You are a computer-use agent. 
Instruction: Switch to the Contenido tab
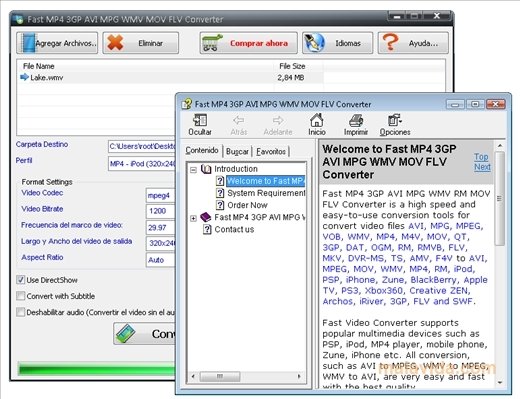pos(202,151)
